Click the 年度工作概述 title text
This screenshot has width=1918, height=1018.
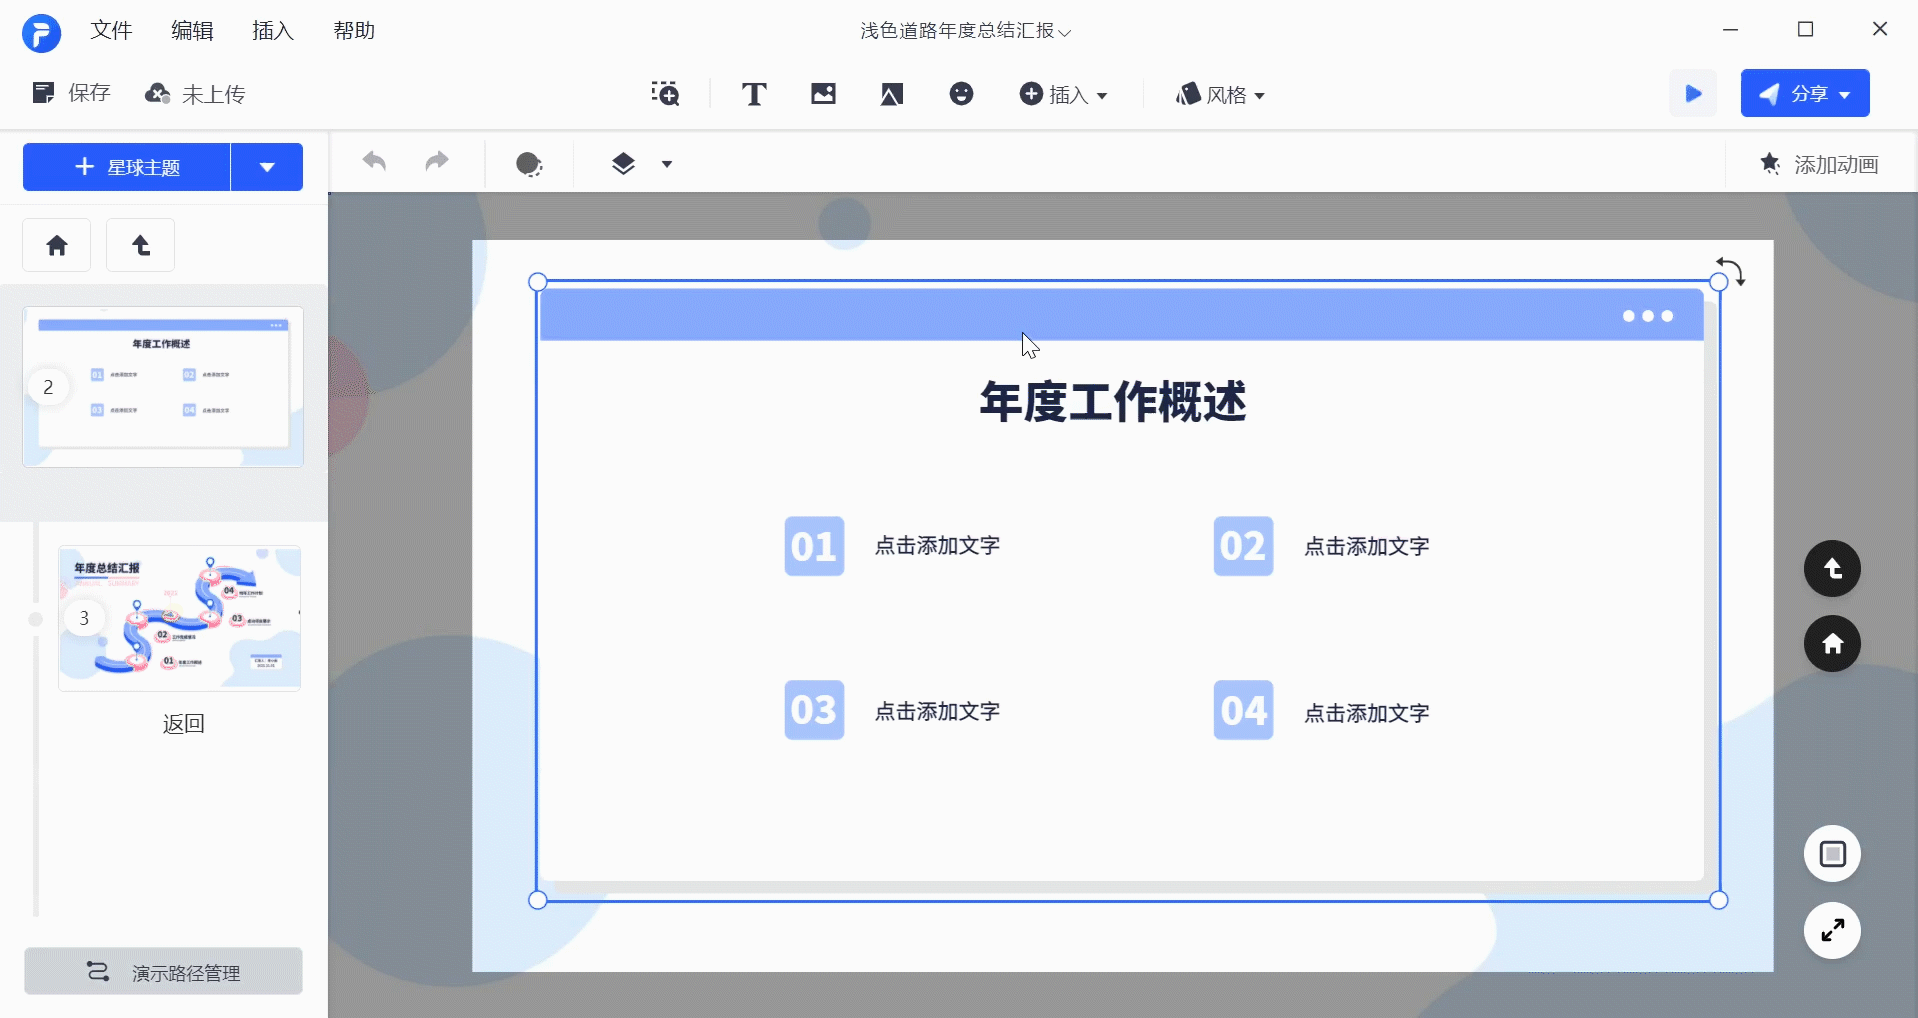[1113, 402]
